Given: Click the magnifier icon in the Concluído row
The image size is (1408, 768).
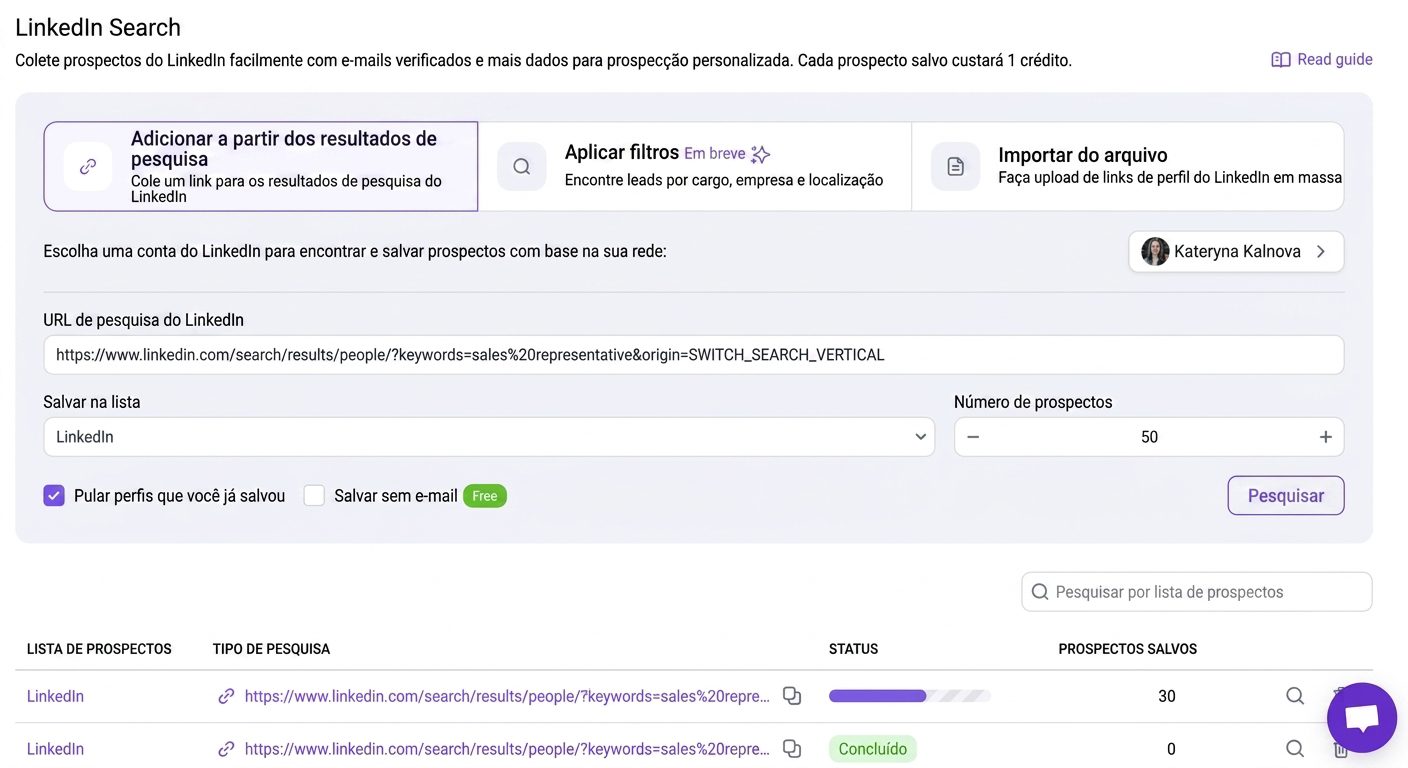Looking at the screenshot, I should point(1295,749).
